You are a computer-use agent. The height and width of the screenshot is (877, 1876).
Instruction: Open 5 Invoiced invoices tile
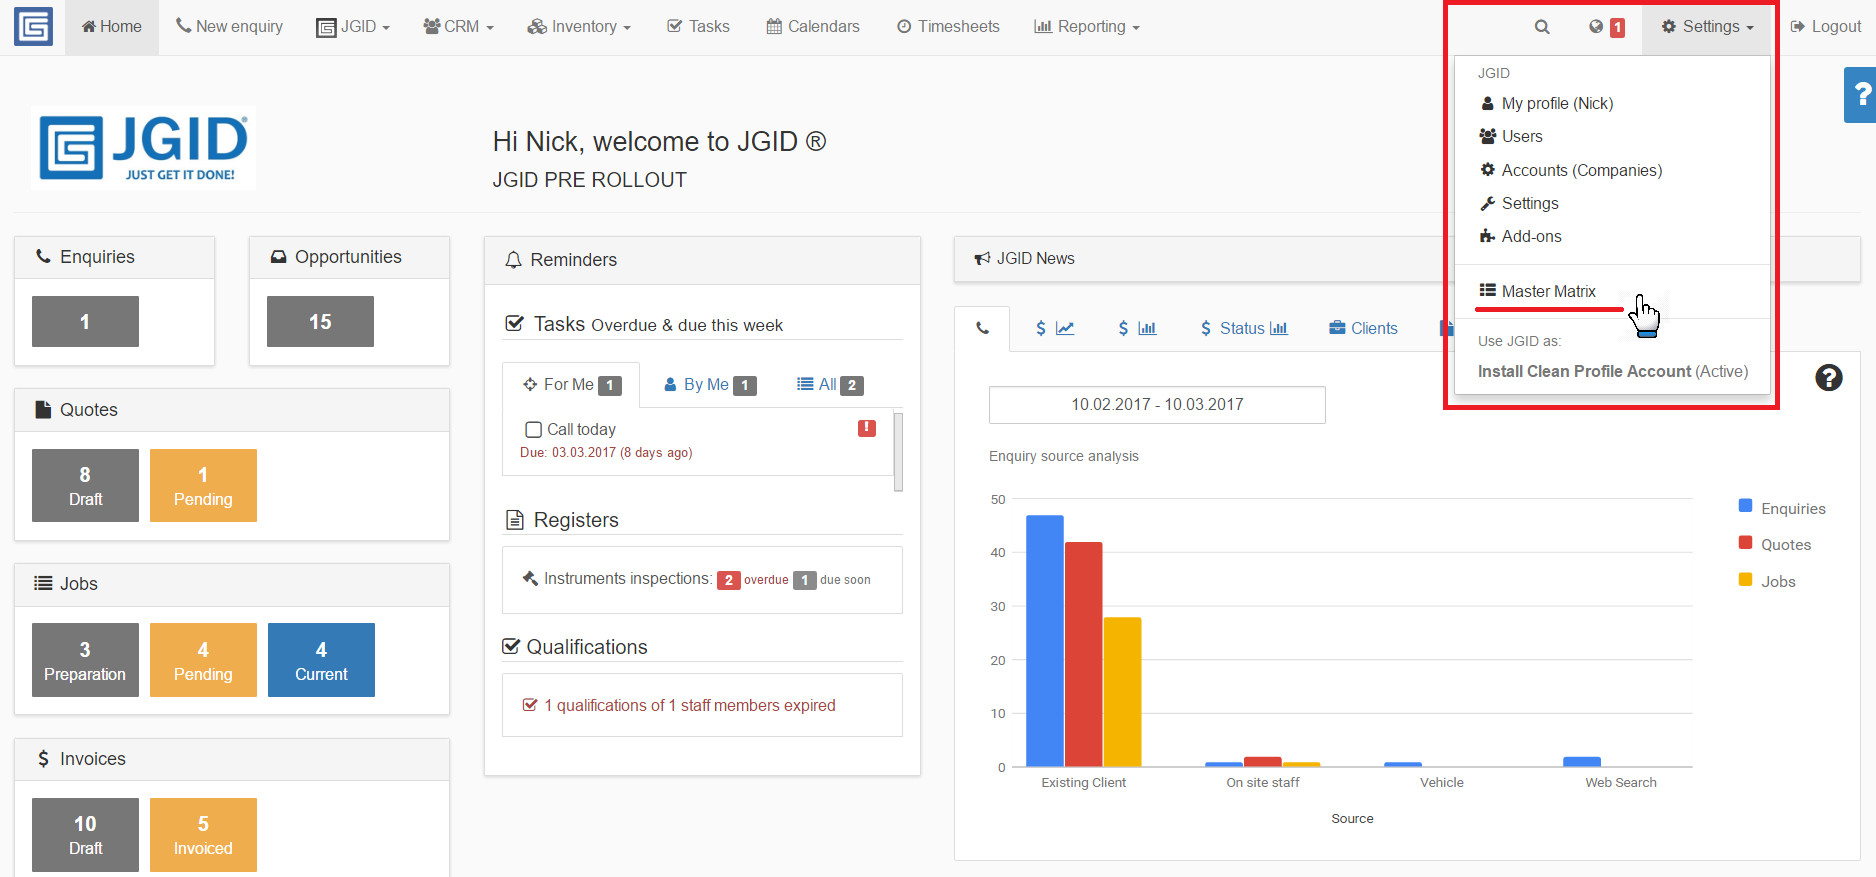[x=203, y=835]
